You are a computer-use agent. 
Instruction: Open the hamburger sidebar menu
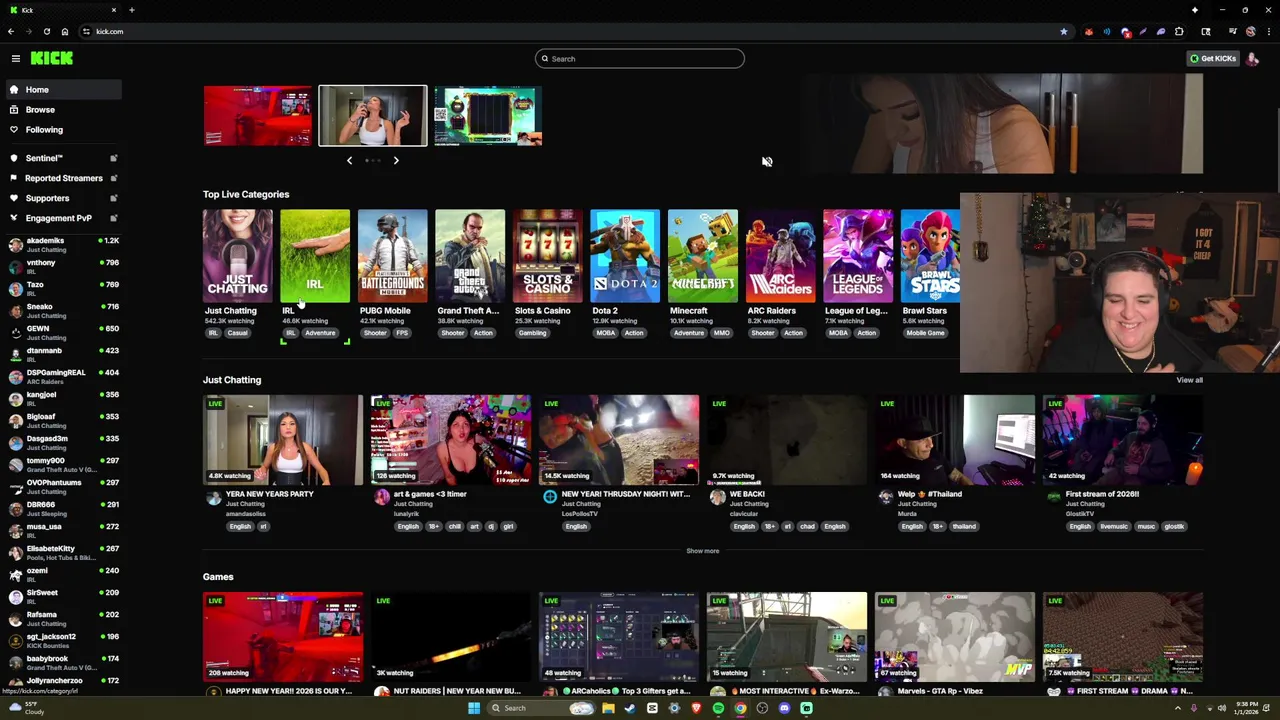[16, 58]
